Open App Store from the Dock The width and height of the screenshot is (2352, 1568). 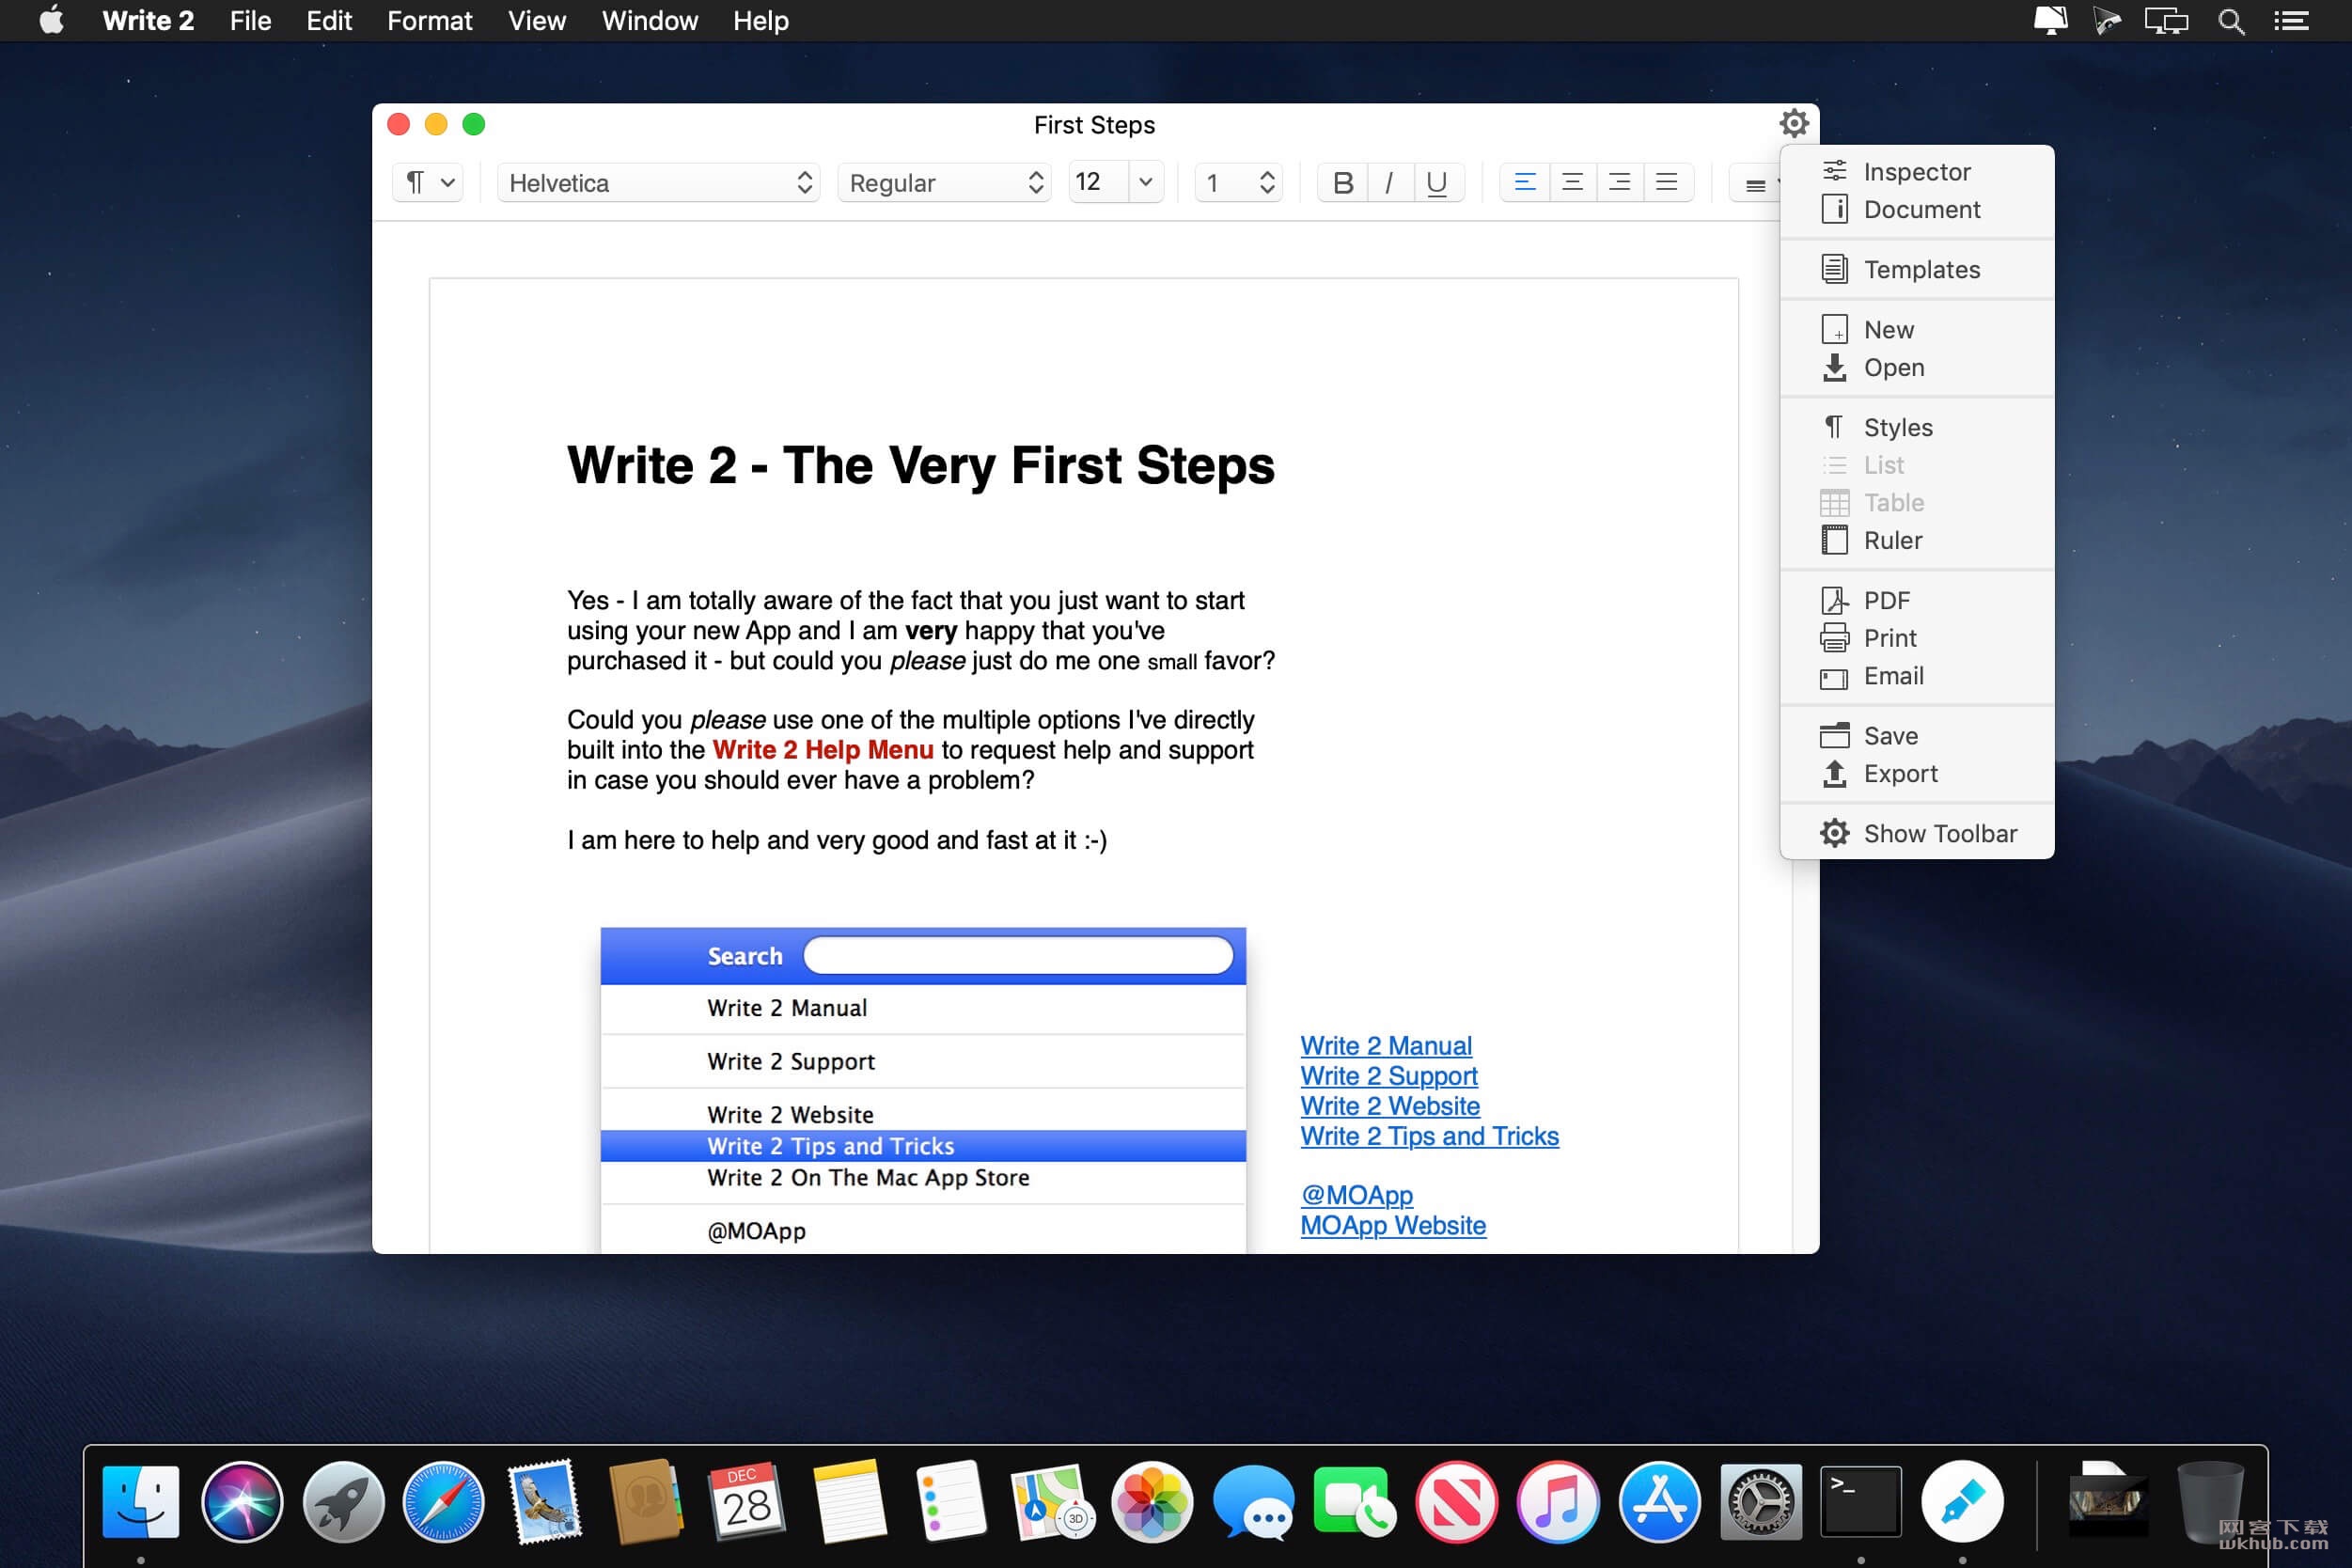click(1659, 1502)
